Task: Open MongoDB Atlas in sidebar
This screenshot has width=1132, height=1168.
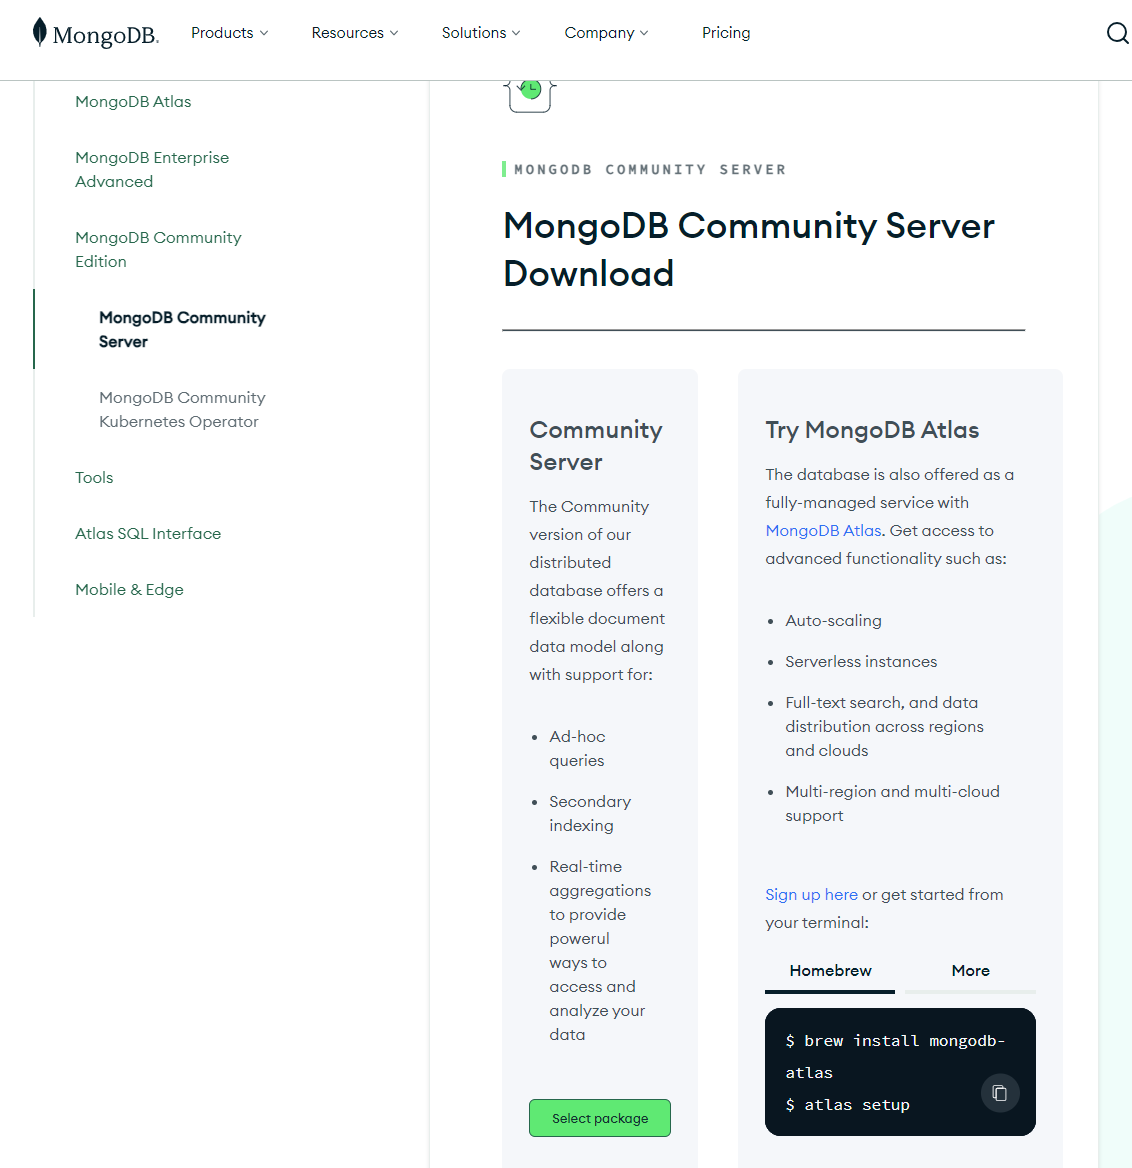Action: click(133, 101)
